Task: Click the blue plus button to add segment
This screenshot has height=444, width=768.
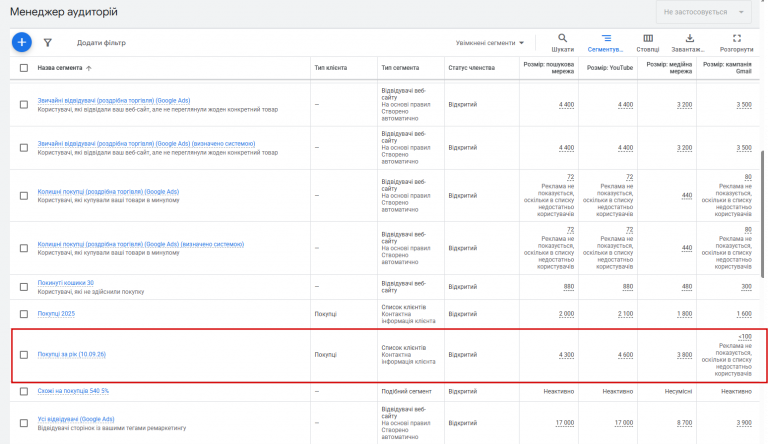Action: [x=22, y=43]
